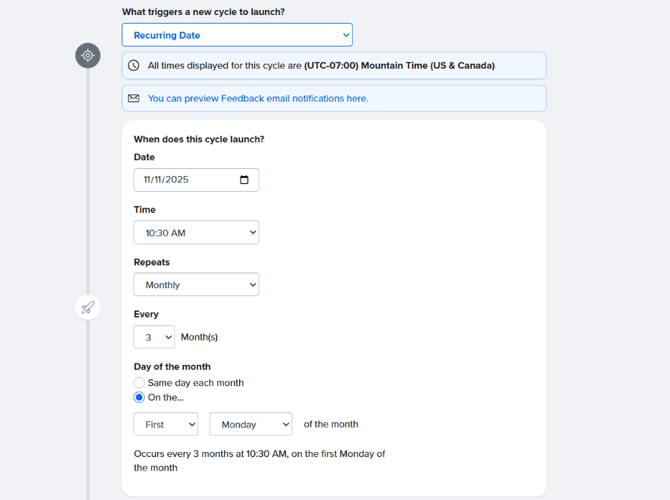Open the calendar picker in Date field
This screenshot has height=500, width=670.
click(x=244, y=180)
